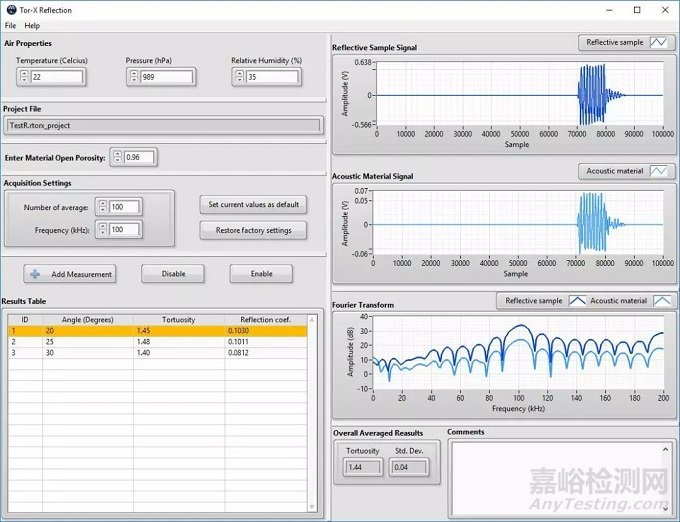
Task: Click Set current values as default
Action: click(x=253, y=204)
